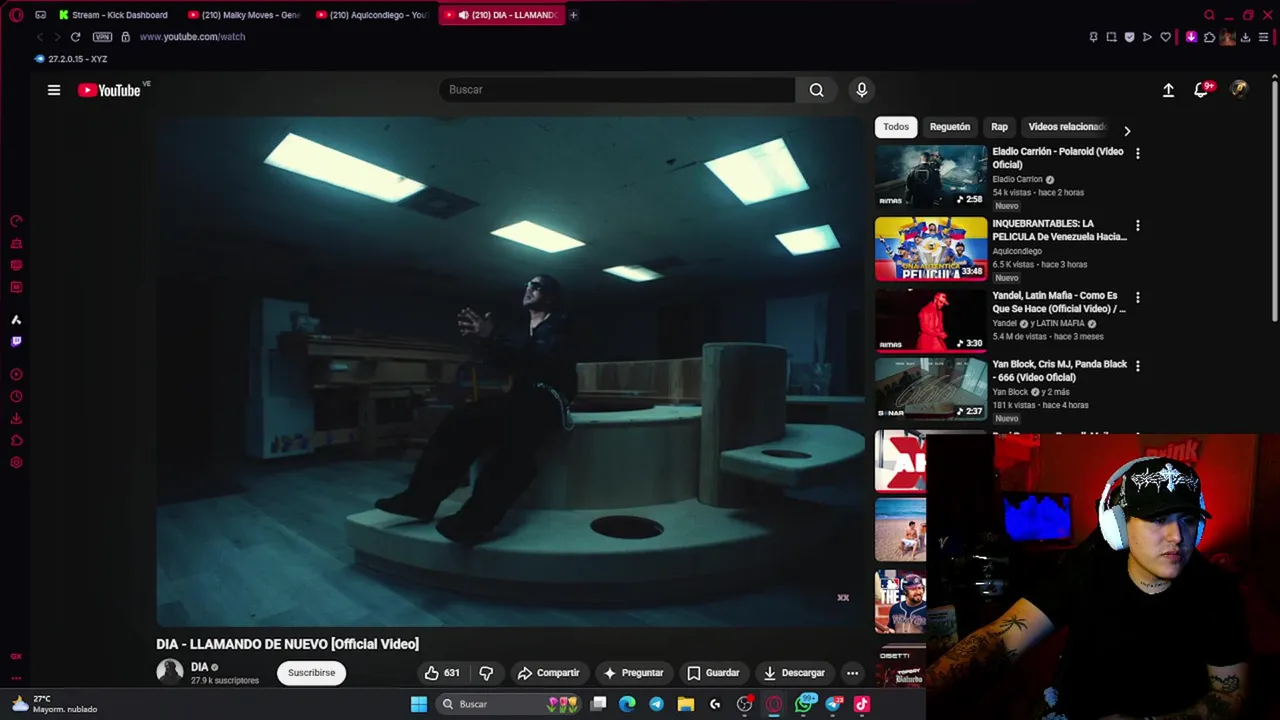The width and height of the screenshot is (1280, 720).
Task: Switch to Malky Moves tab
Action: [x=245, y=15]
